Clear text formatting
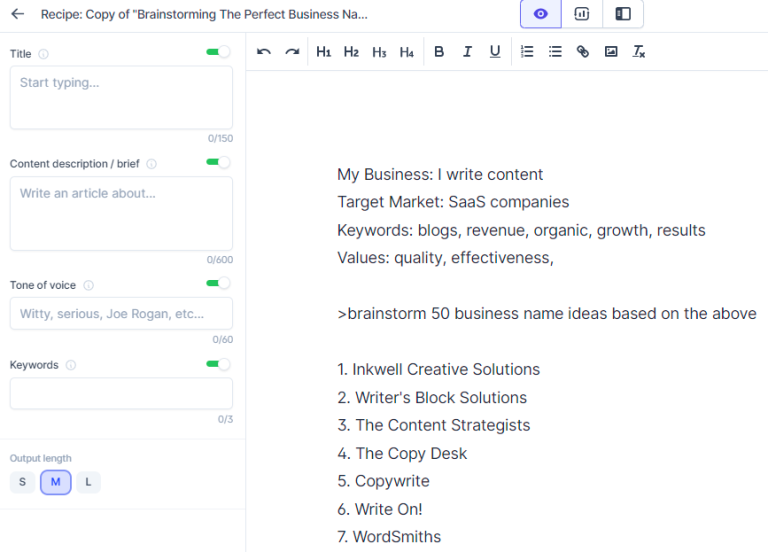768x552 pixels. tap(639, 52)
